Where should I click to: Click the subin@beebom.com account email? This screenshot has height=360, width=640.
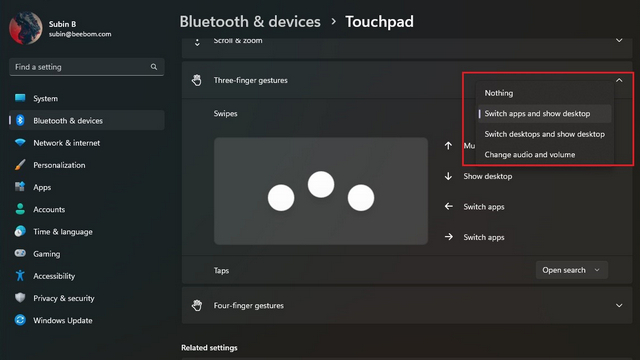[80, 34]
